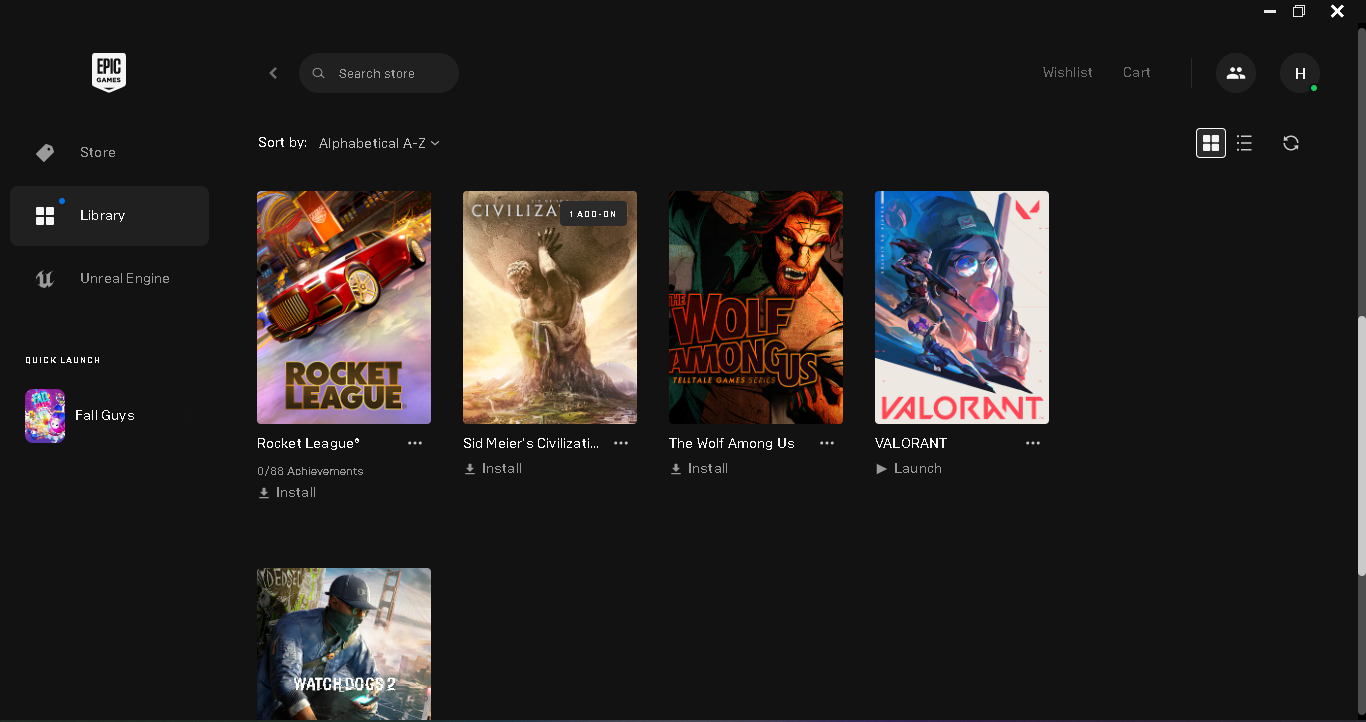
Task: Click the Fall Guys quick launch icon
Action: coord(45,416)
